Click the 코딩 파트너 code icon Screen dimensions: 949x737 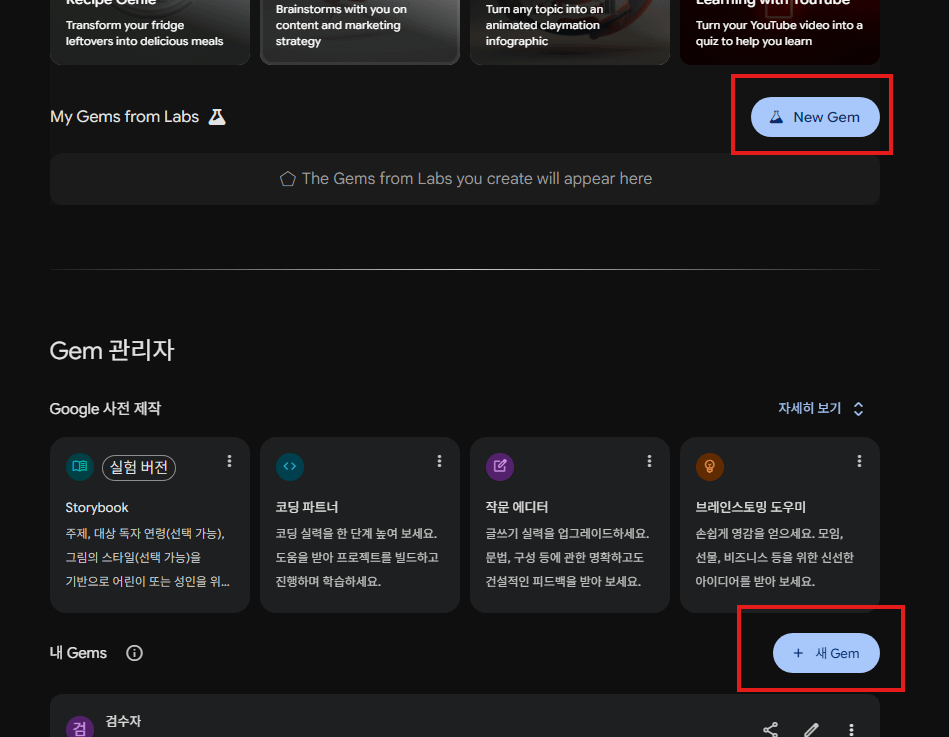point(290,467)
